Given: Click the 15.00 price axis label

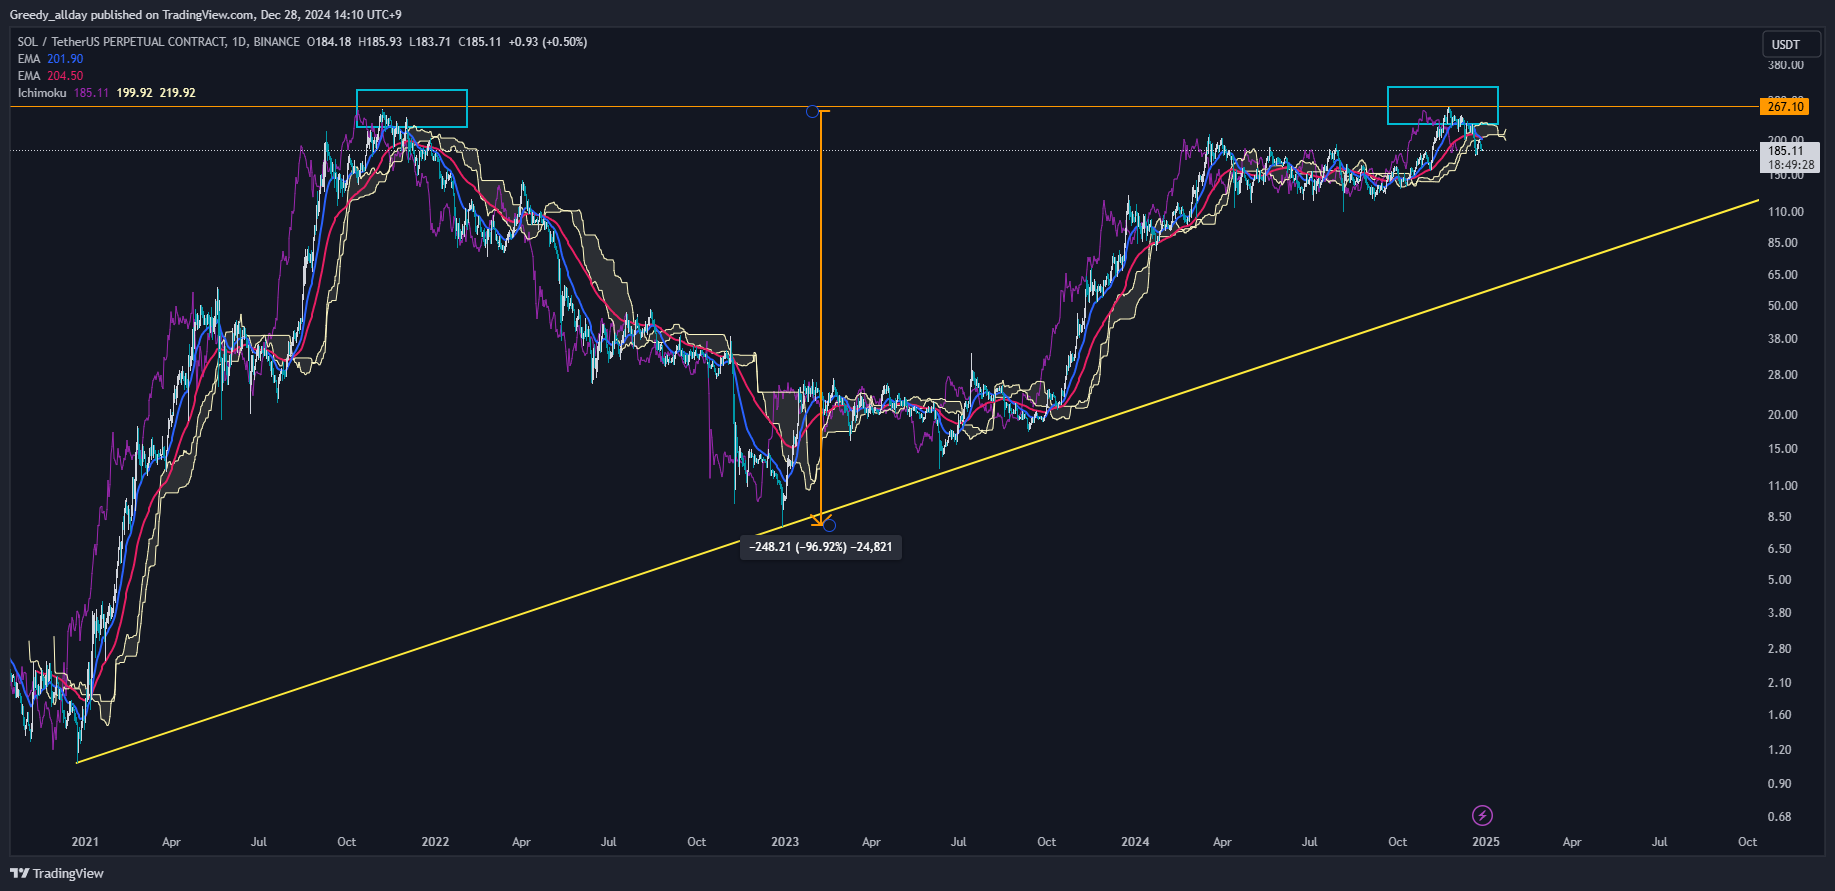Looking at the screenshot, I should [1783, 449].
